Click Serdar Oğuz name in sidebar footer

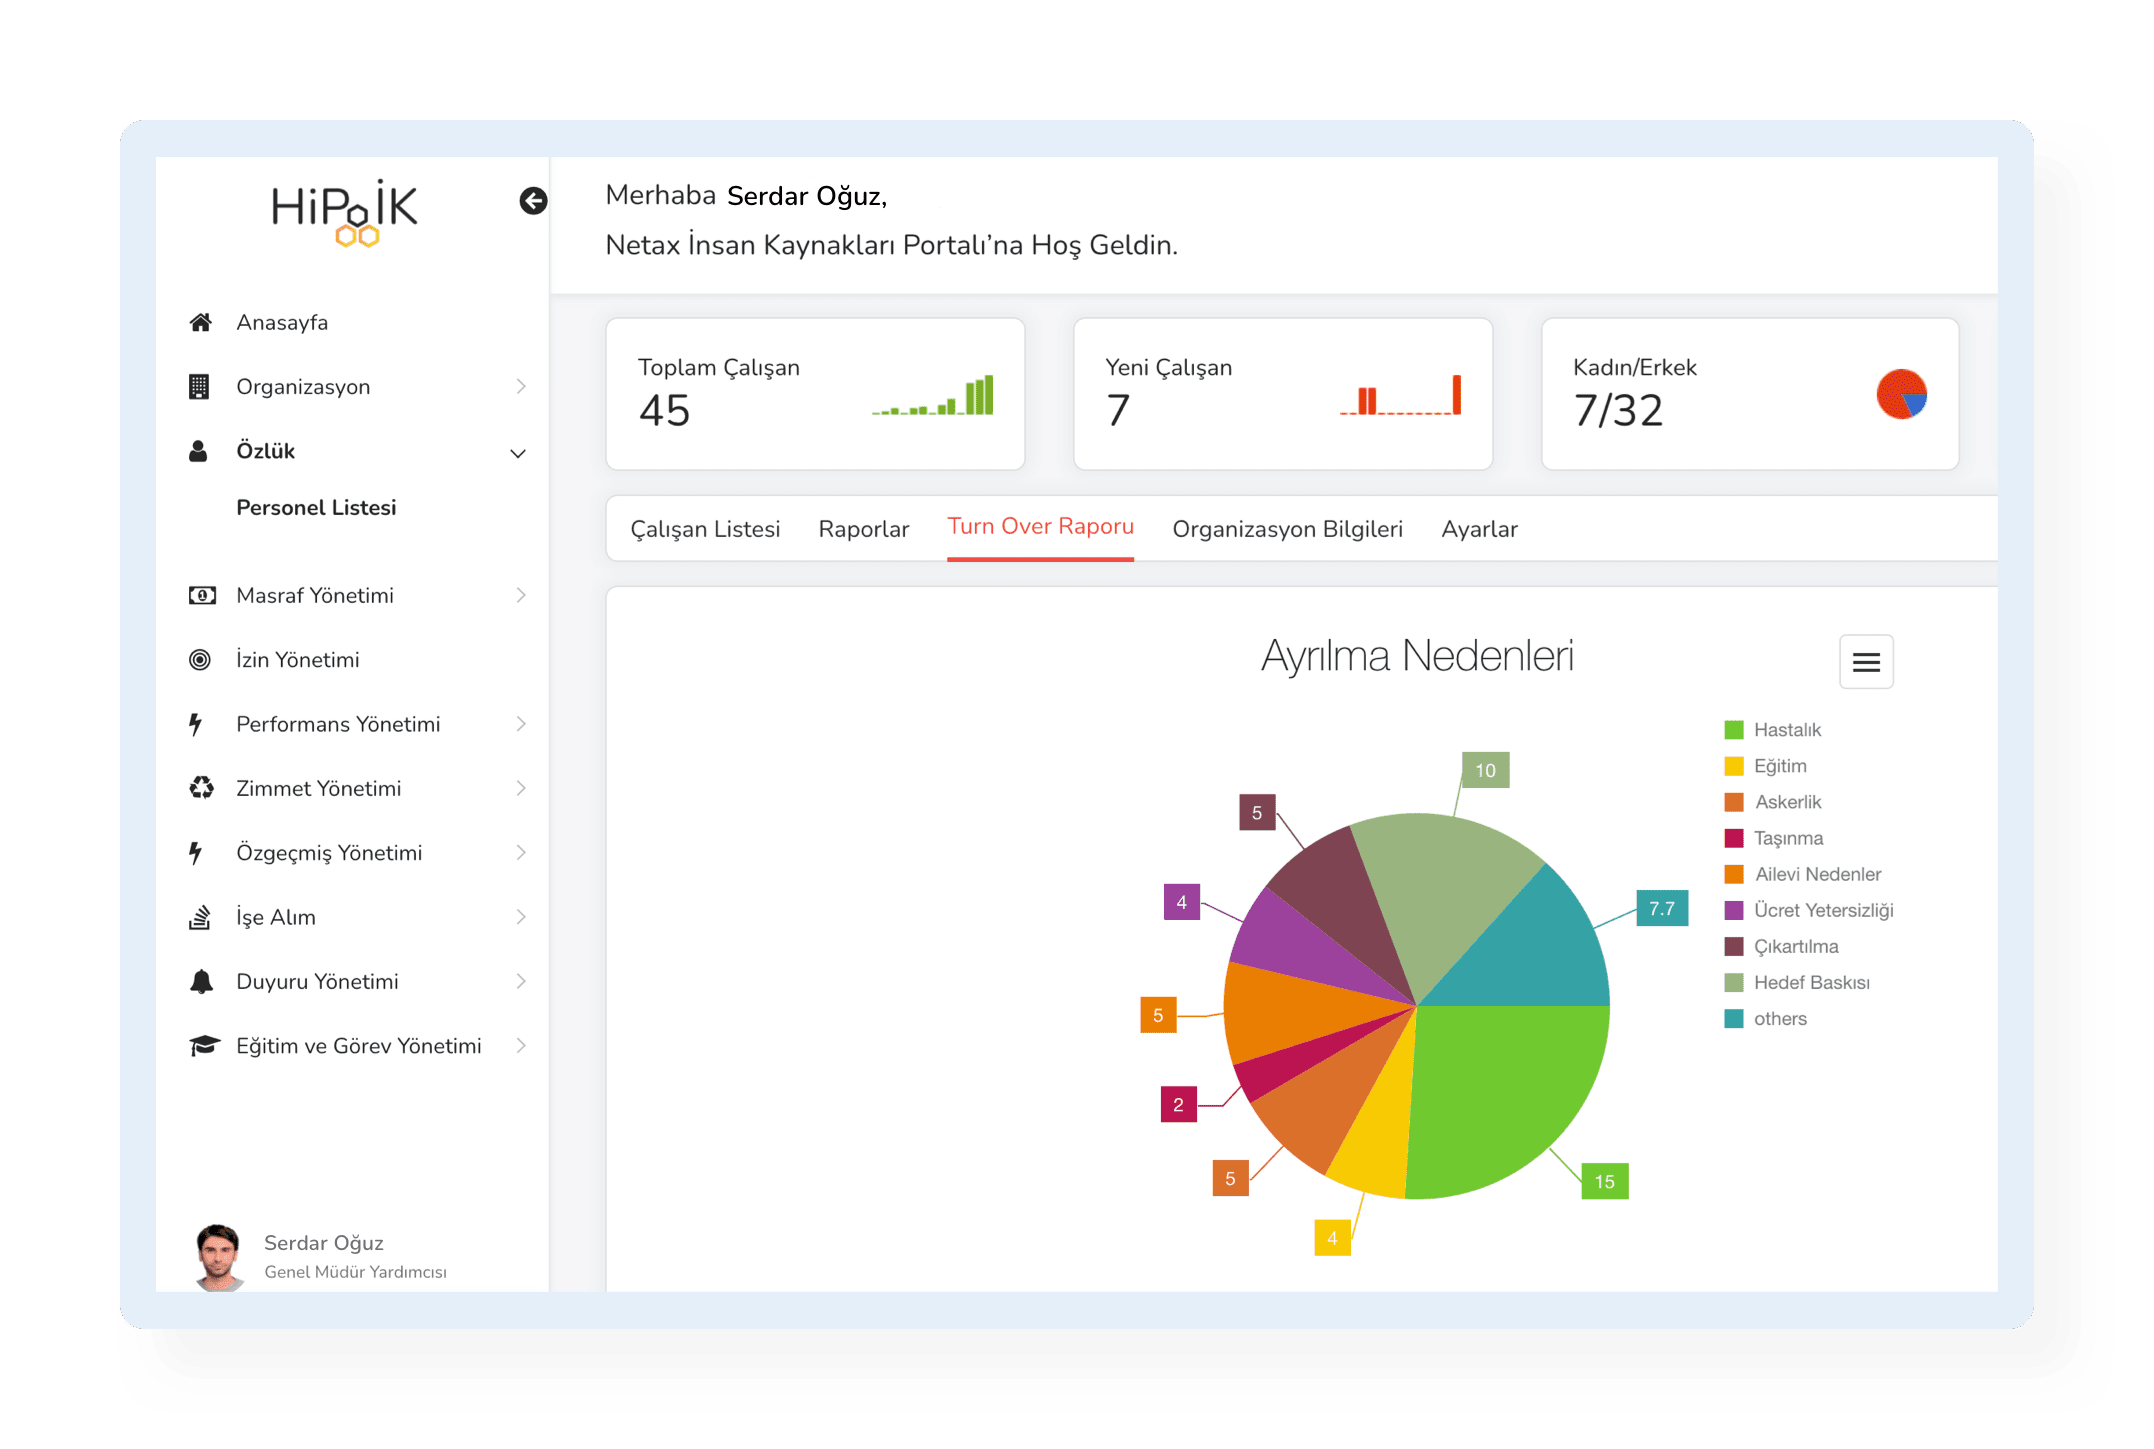(324, 1243)
